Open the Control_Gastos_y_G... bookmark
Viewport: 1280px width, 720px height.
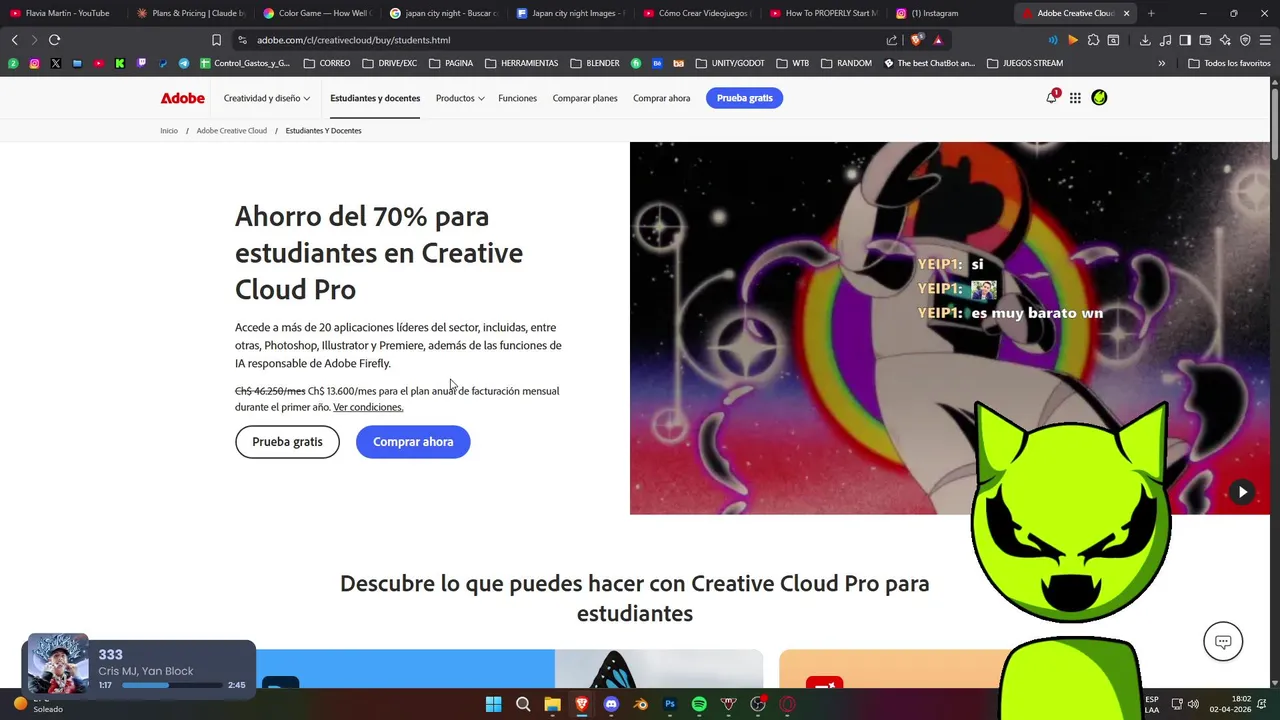245,63
